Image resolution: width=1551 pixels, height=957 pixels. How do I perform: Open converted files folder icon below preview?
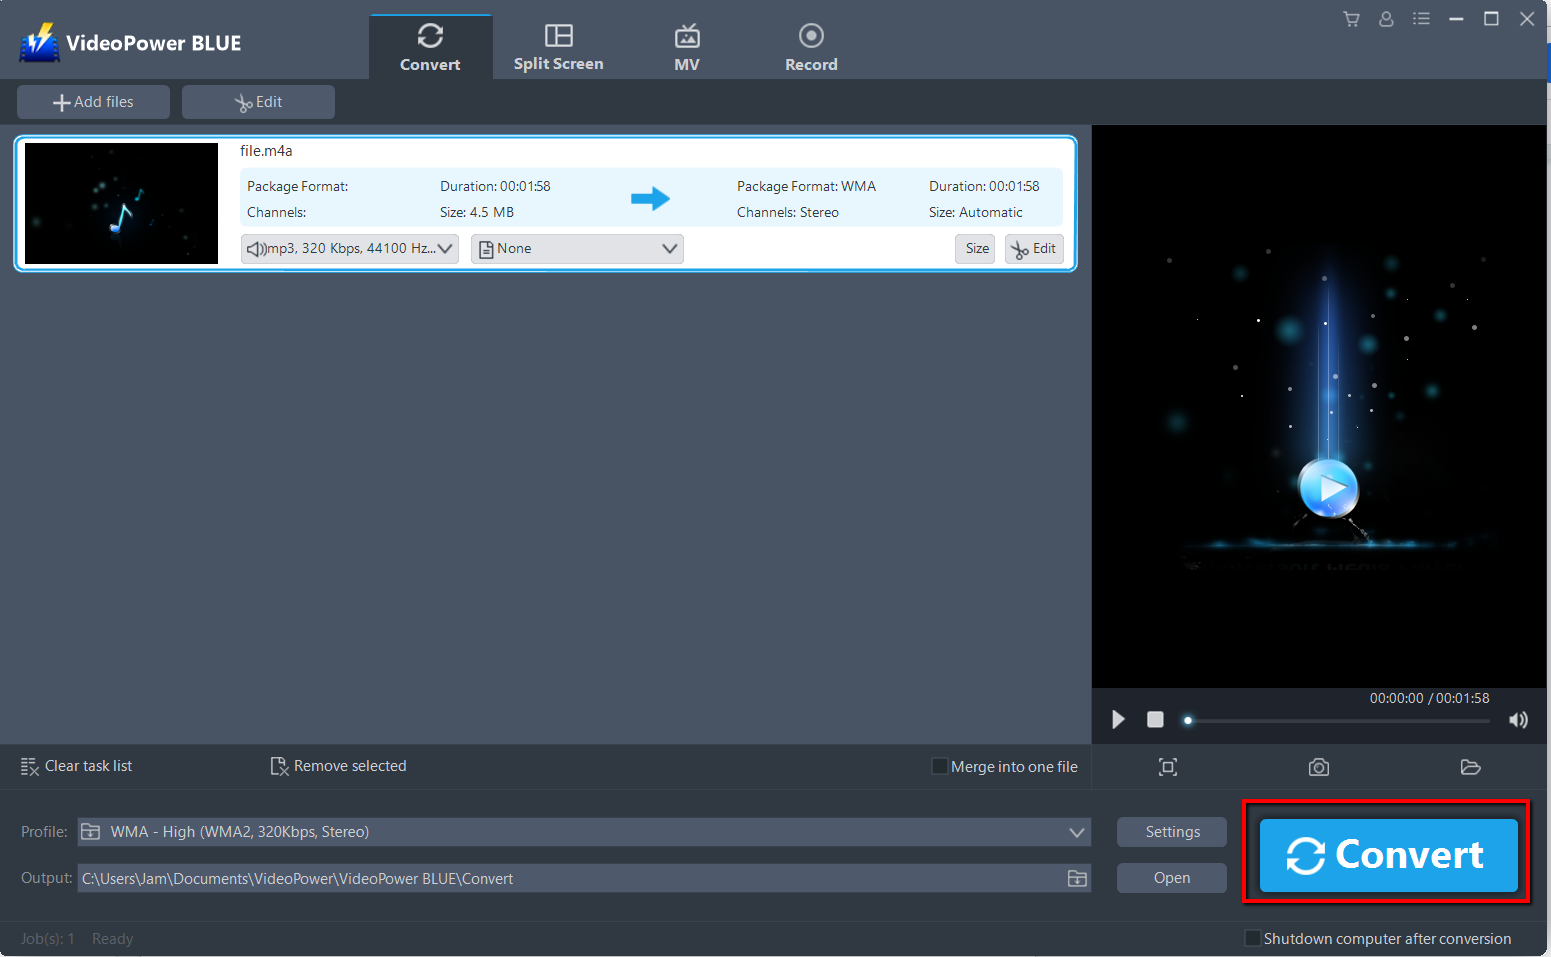[x=1470, y=767]
